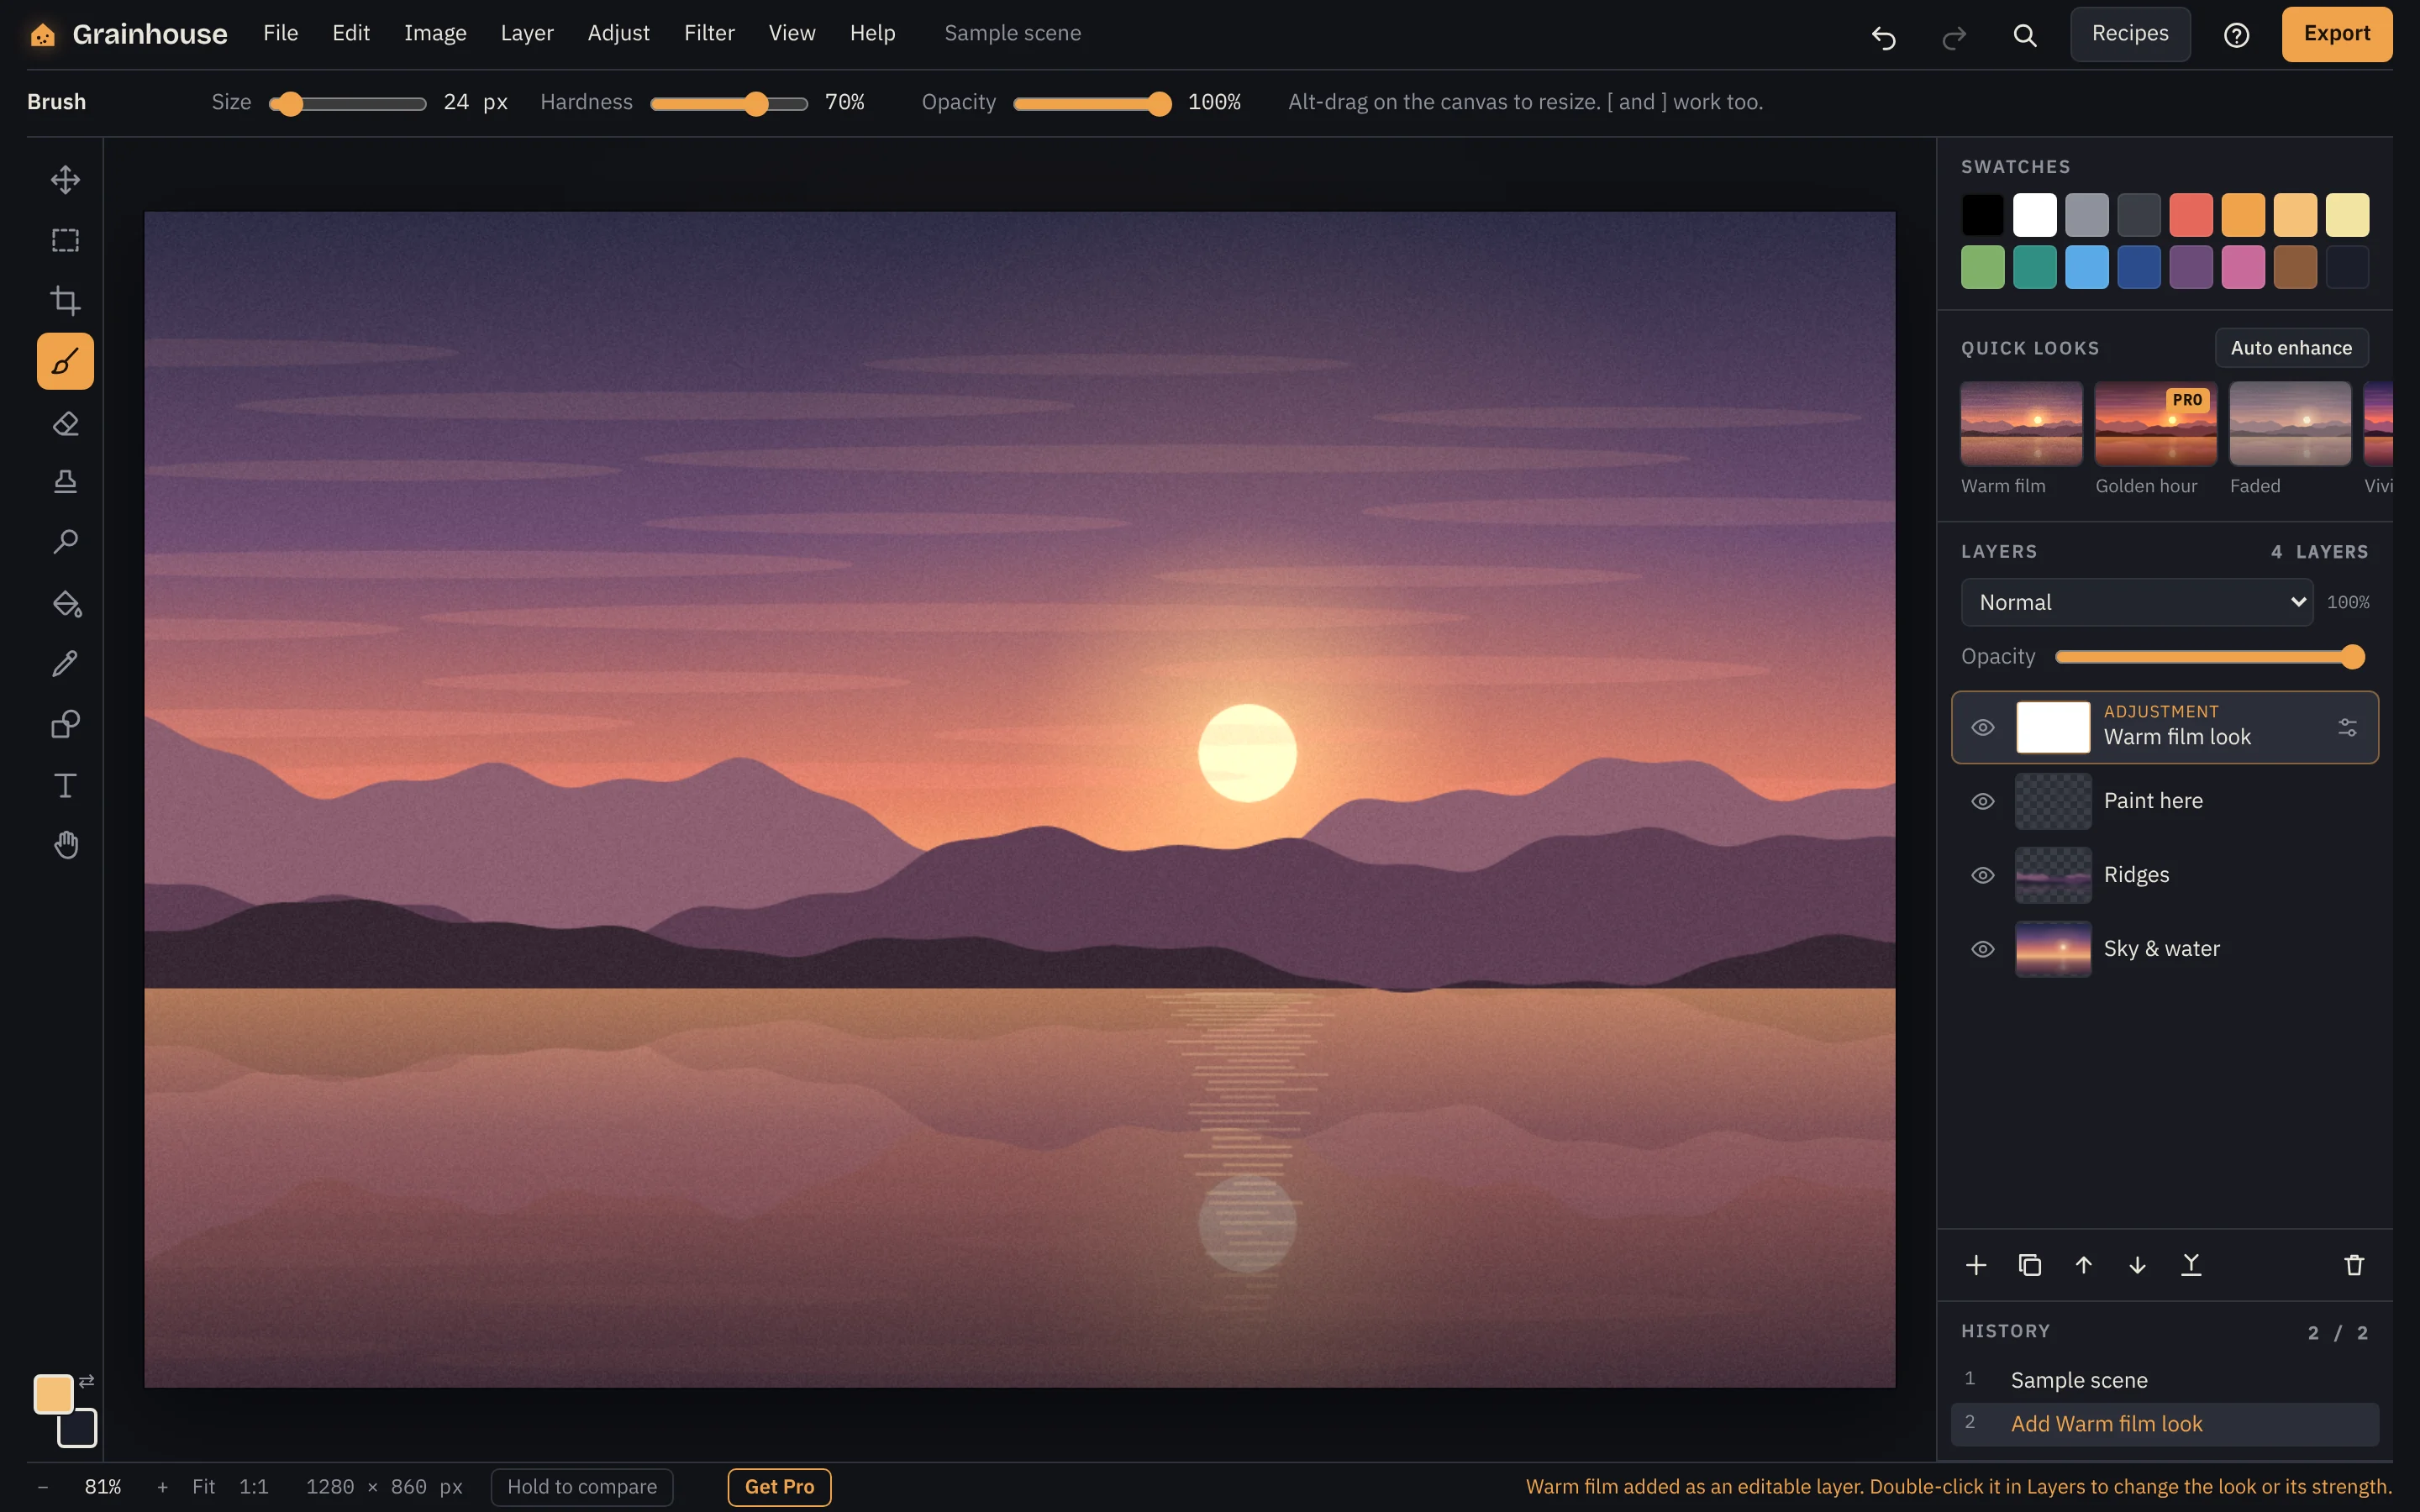Merge the layer down
Viewport: 2420px width, 1512px height.
[2191, 1265]
